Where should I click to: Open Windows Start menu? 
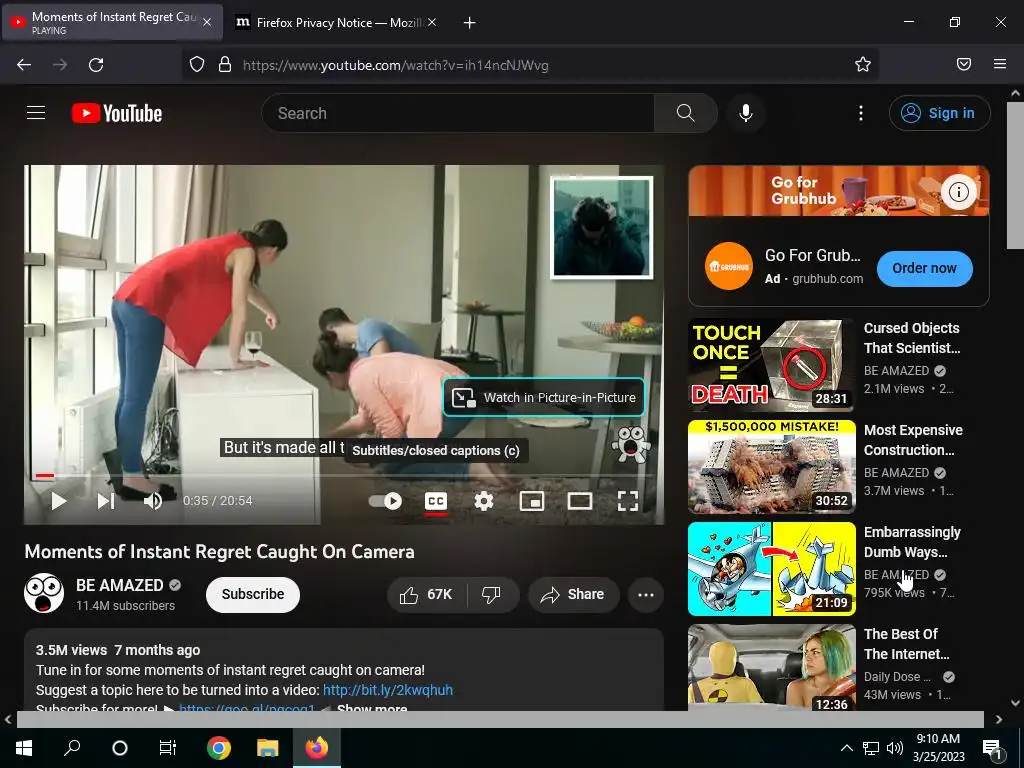[x=24, y=748]
